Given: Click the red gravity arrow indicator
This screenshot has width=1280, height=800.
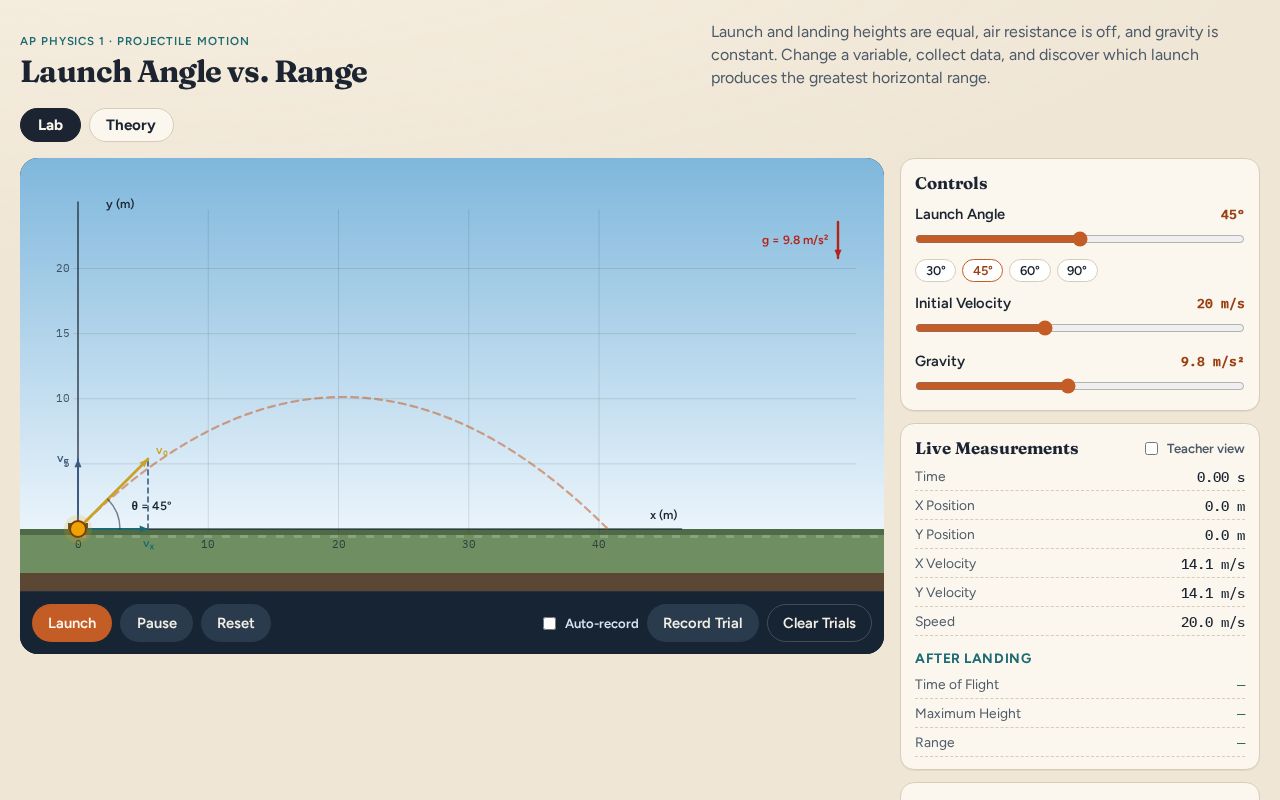Looking at the screenshot, I should click(x=838, y=240).
